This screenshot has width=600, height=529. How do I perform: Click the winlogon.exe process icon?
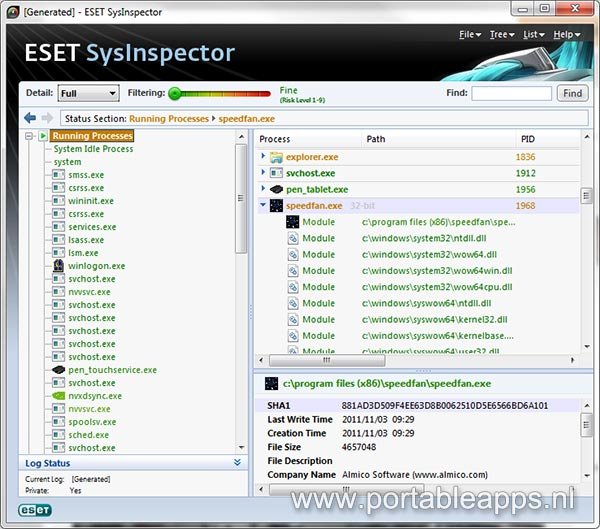tap(59, 266)
